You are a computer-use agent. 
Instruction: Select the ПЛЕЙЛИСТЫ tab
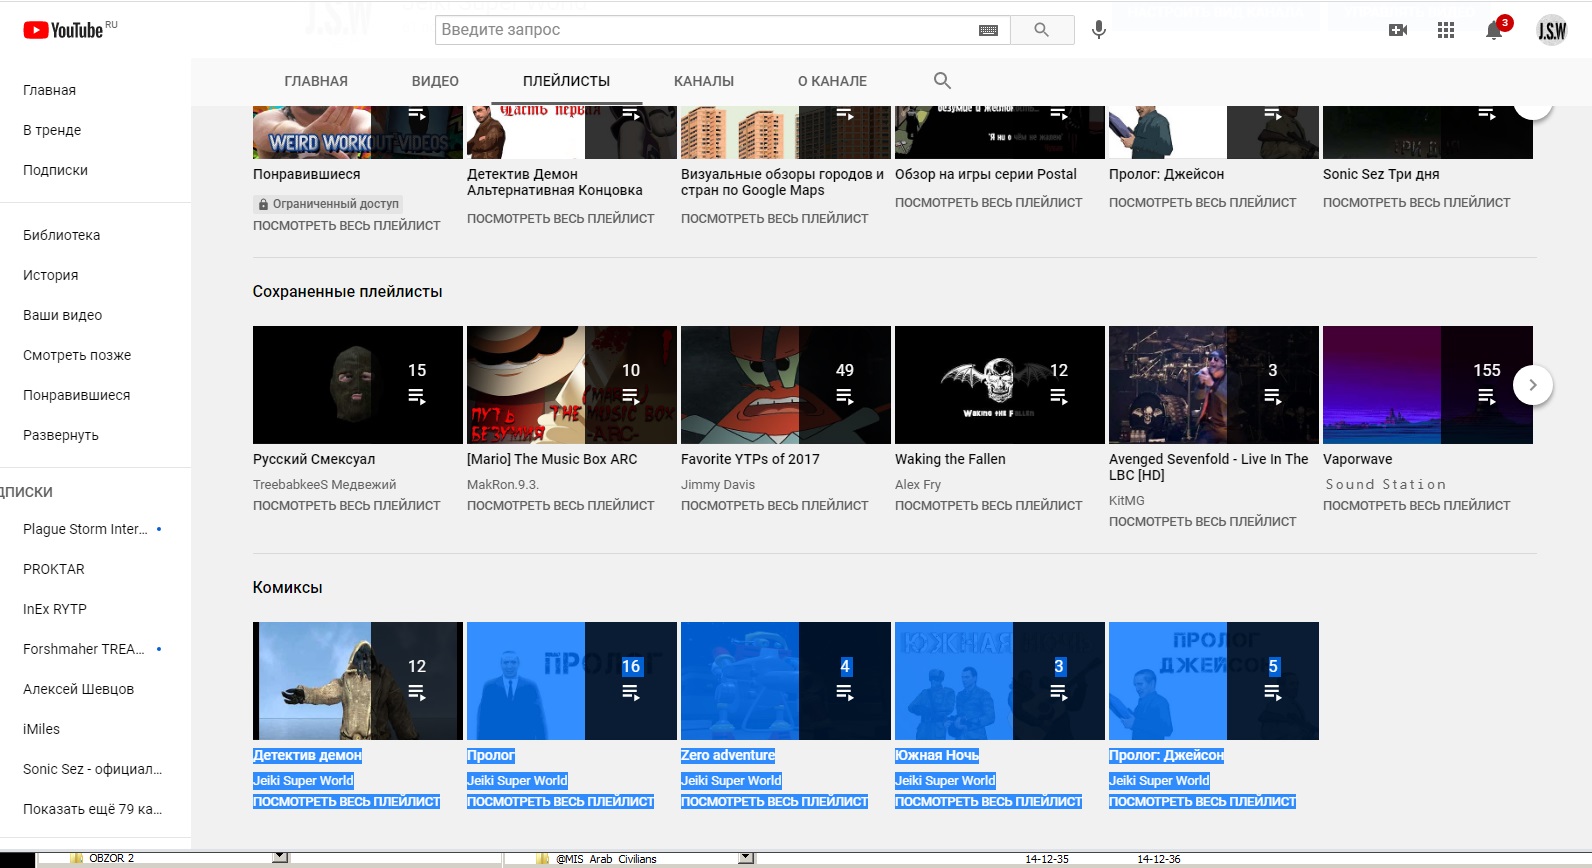point(566,81)
